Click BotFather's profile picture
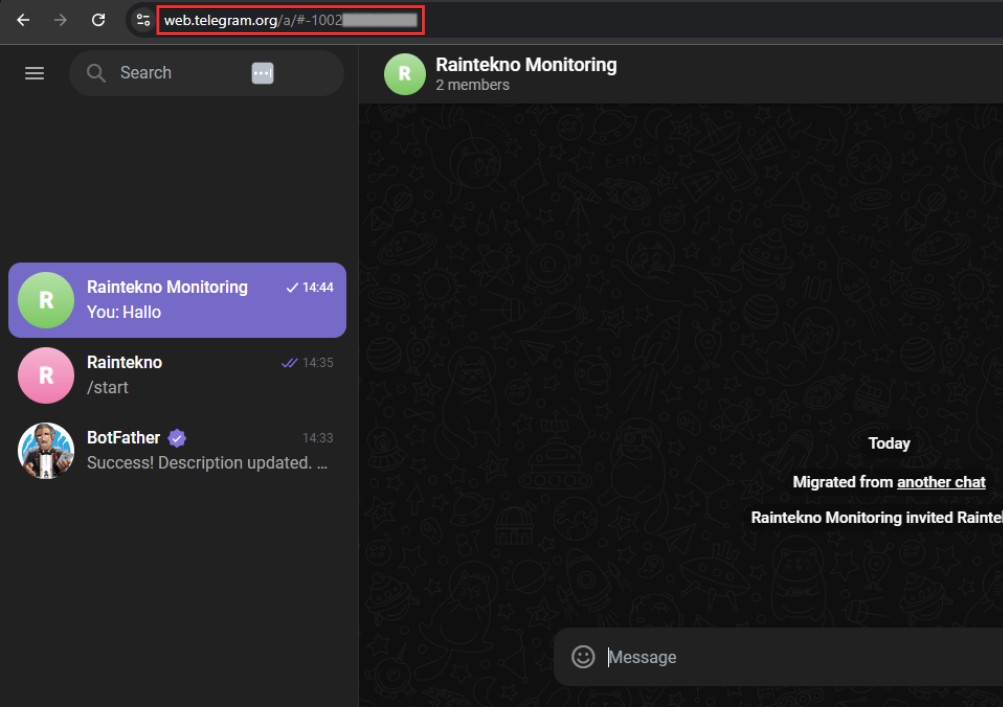The width and height of the screenshot is (1003, 707). pyautogui.click(x=46, y=450)
